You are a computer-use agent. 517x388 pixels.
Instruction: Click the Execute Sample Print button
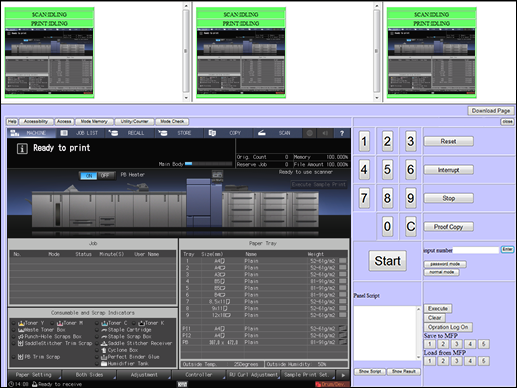(x=319, y=184)
